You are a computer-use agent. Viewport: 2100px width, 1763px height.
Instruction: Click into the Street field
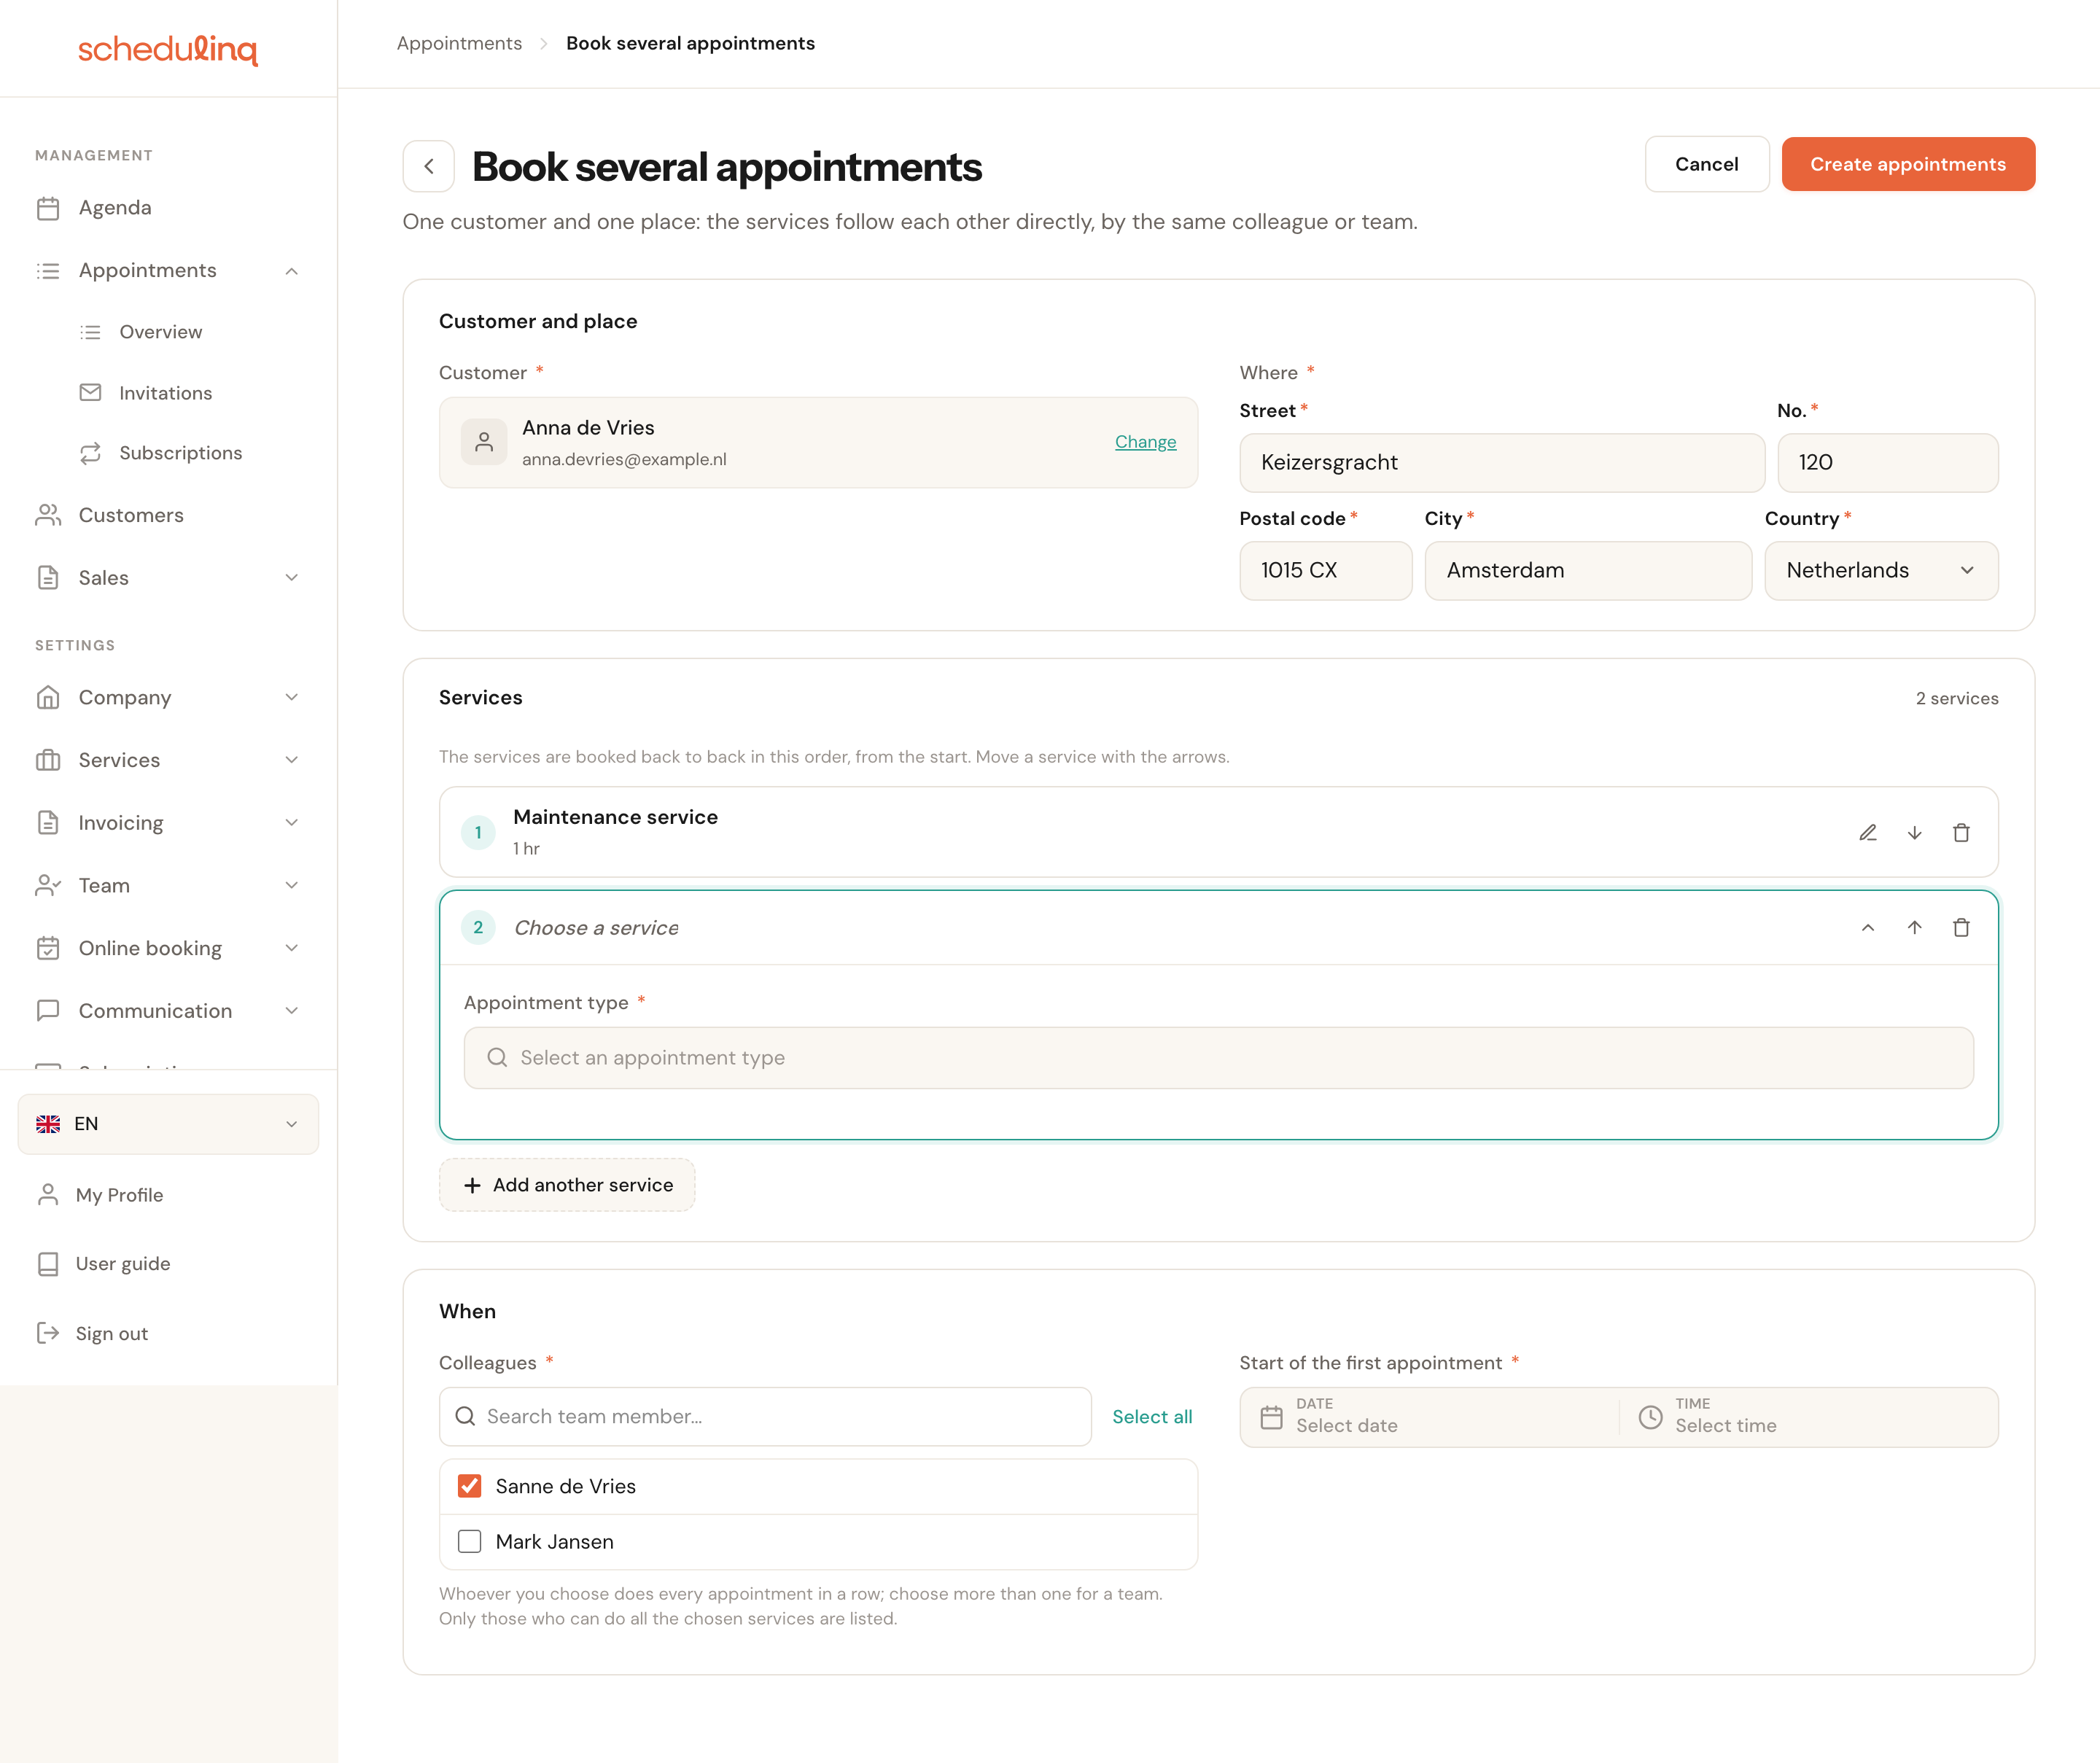1502,463
